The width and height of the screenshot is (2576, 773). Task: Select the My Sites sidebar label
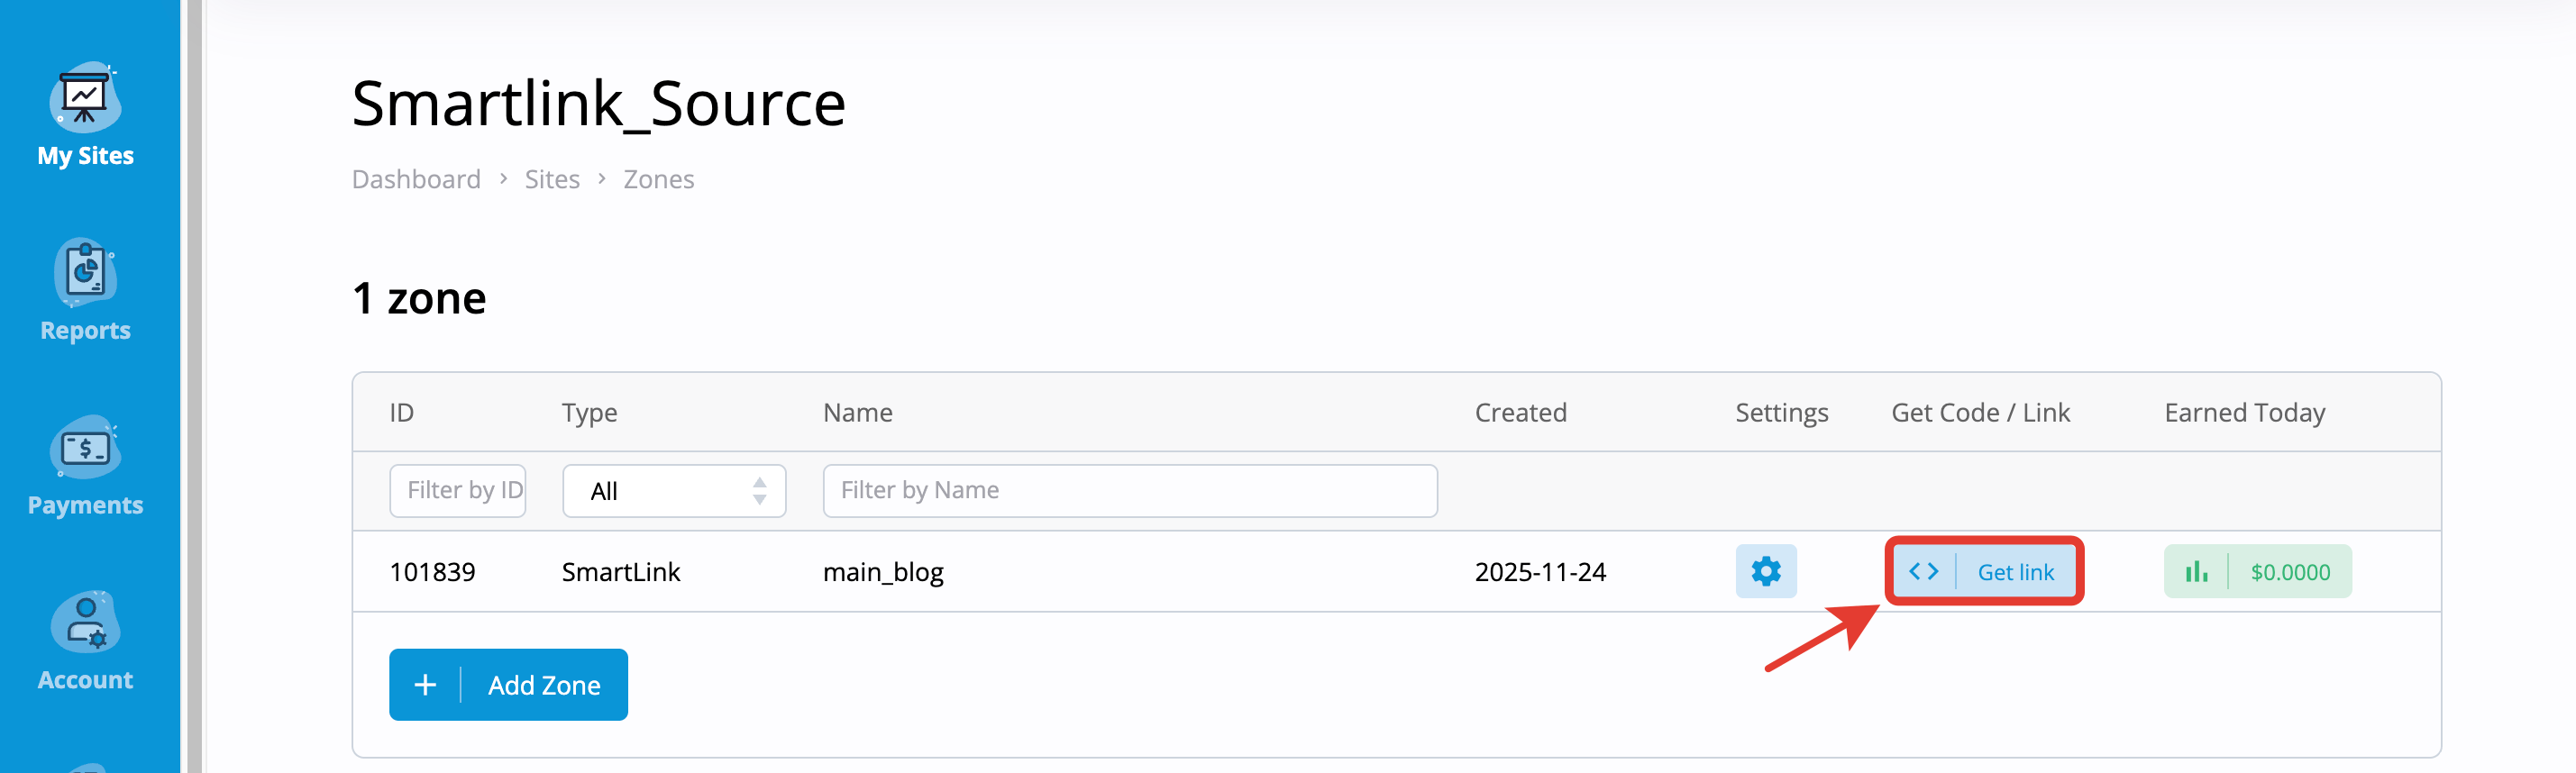click(x=85, y=156)
